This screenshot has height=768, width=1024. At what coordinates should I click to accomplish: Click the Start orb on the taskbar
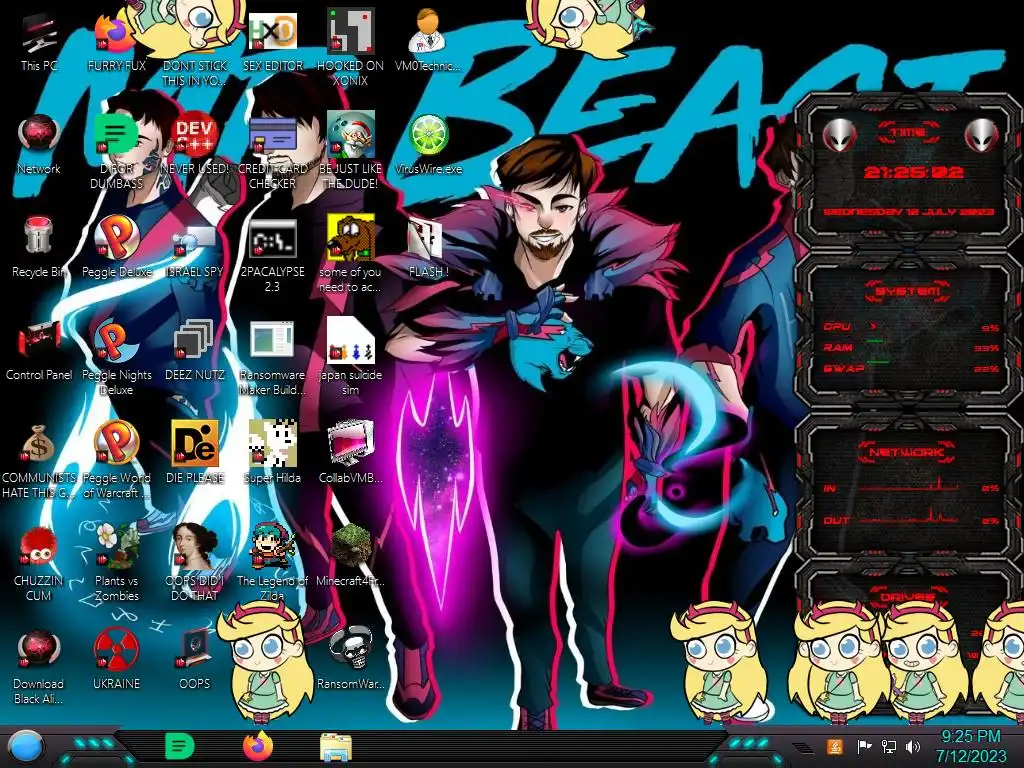point(27,747)
